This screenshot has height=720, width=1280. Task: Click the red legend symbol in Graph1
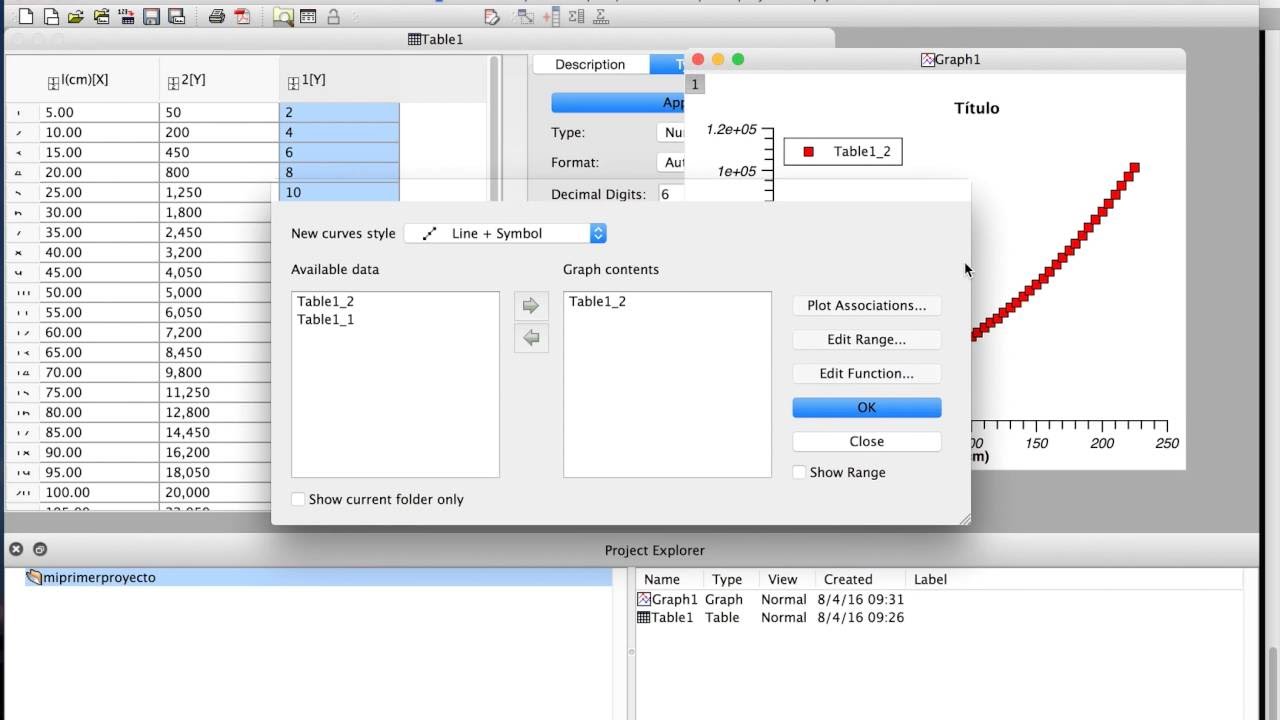coord(809,152)
